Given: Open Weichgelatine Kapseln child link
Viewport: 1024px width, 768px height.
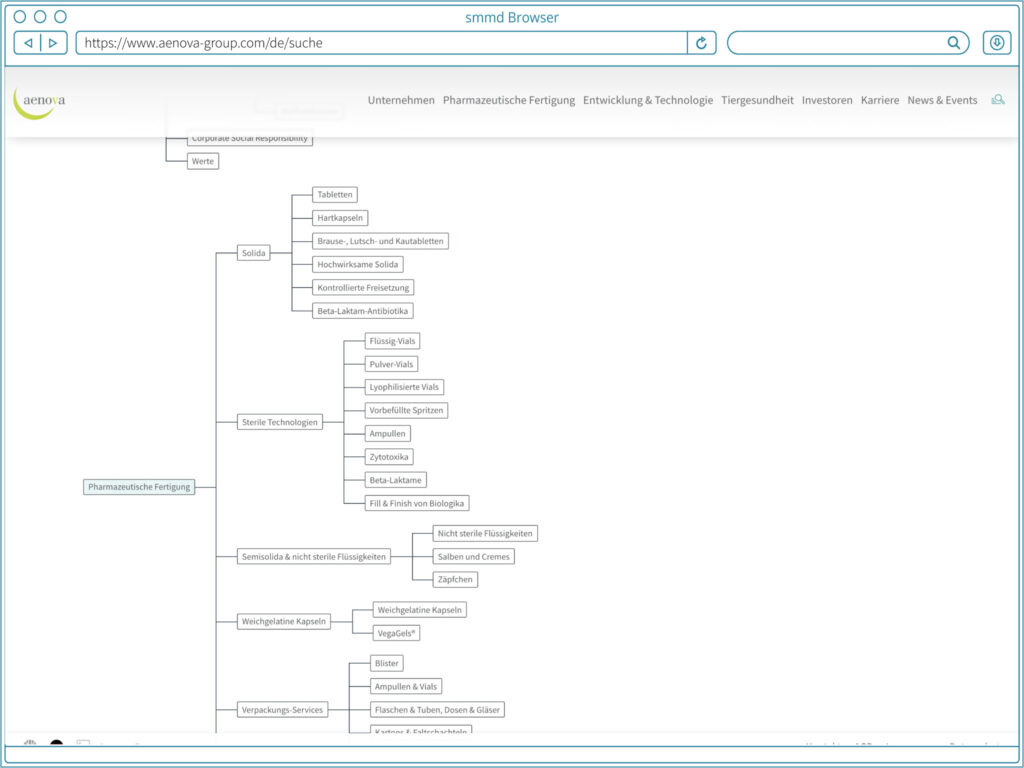Looking at the screenshot, I should pos(419,610).
